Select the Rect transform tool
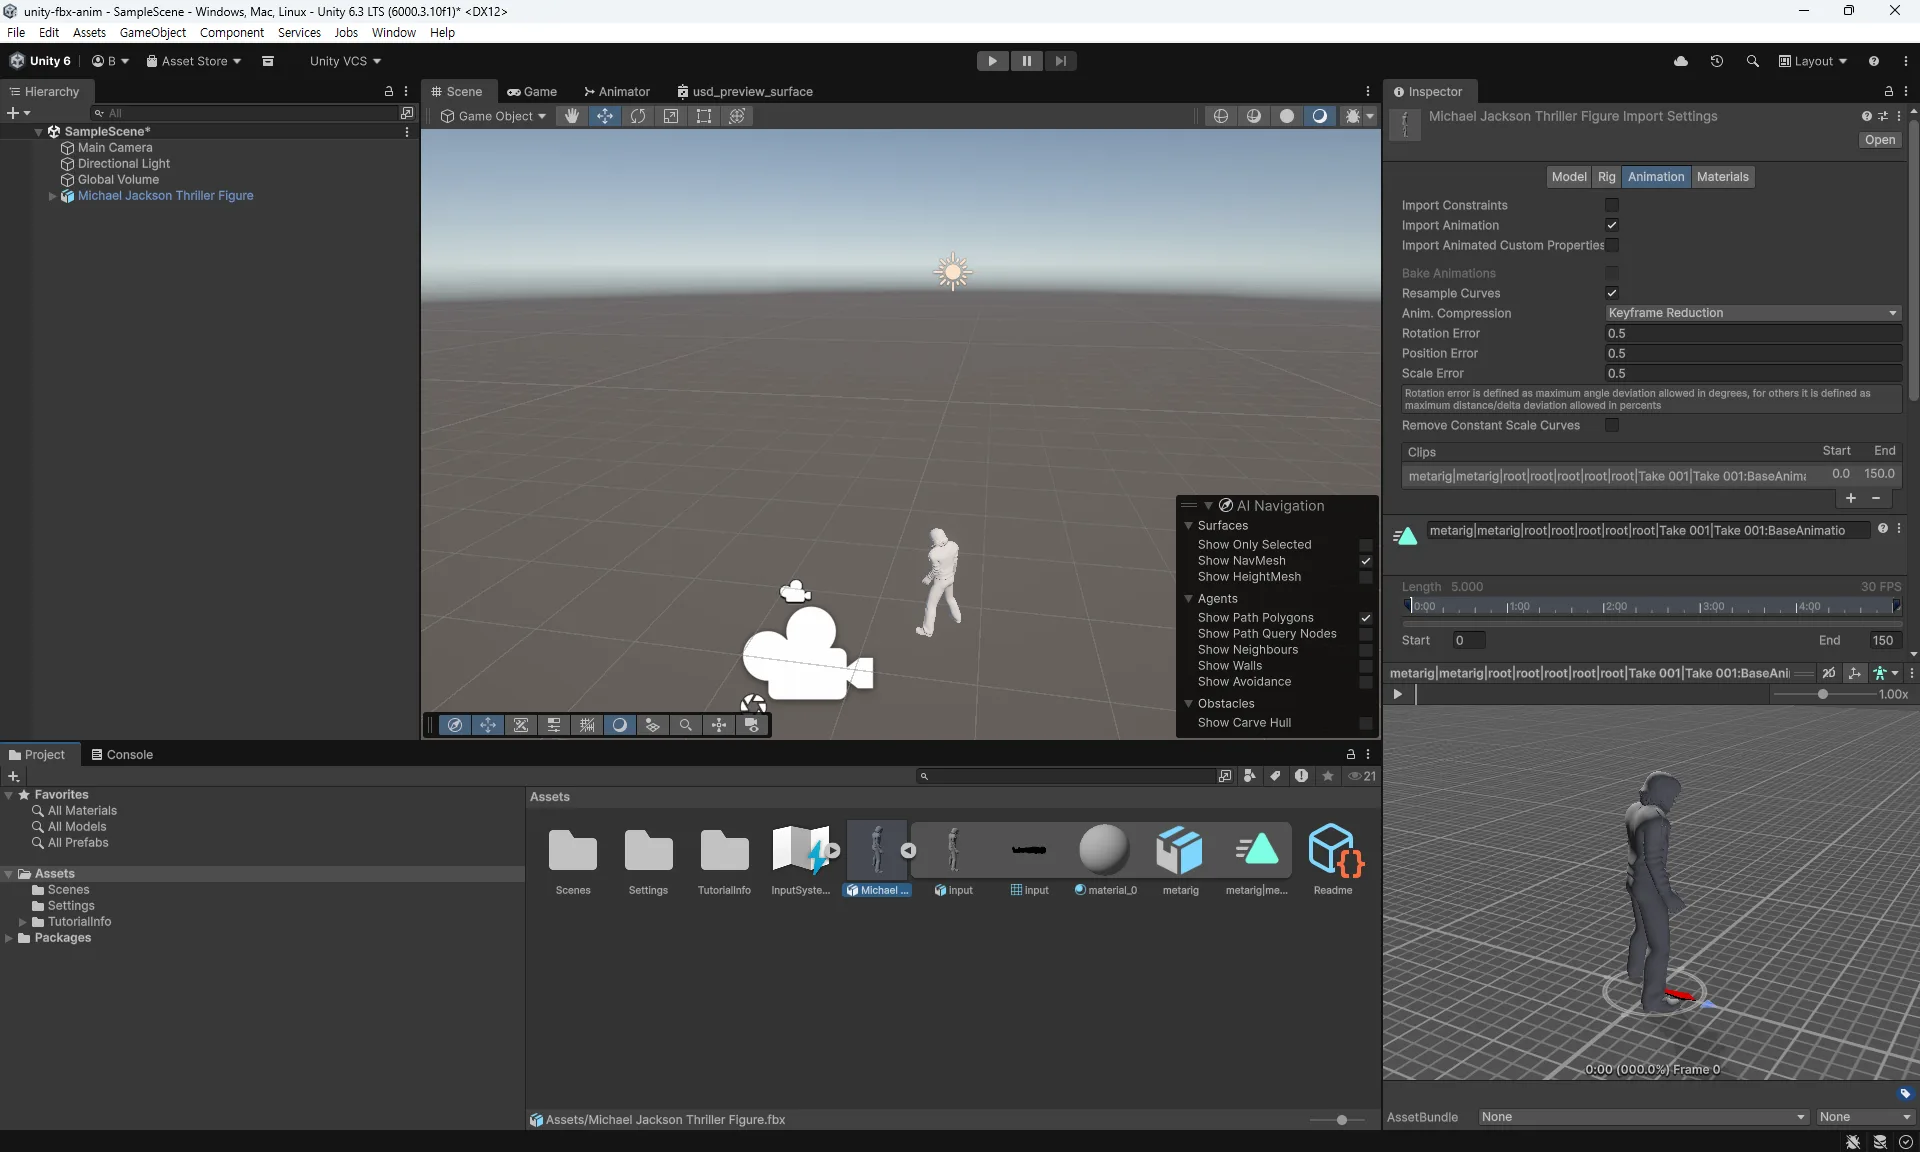Viewport: 1920px width, 1152px height. click(704, 116)
